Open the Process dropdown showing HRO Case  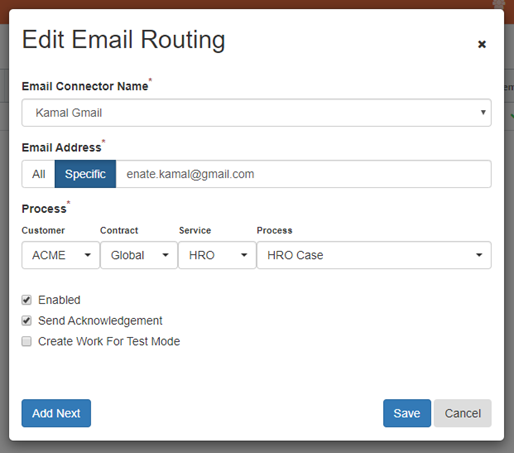374,255
